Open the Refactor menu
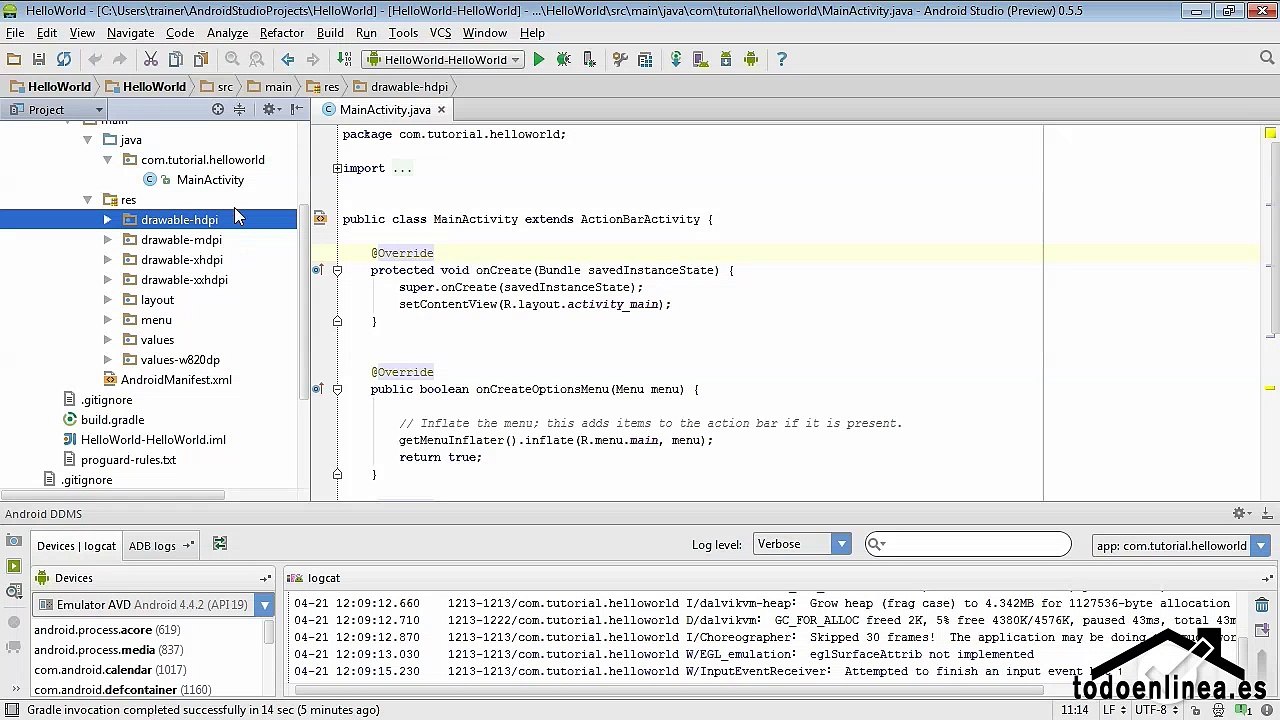Viewport: 1280px width, 720px height. click(x=281, y=33)
